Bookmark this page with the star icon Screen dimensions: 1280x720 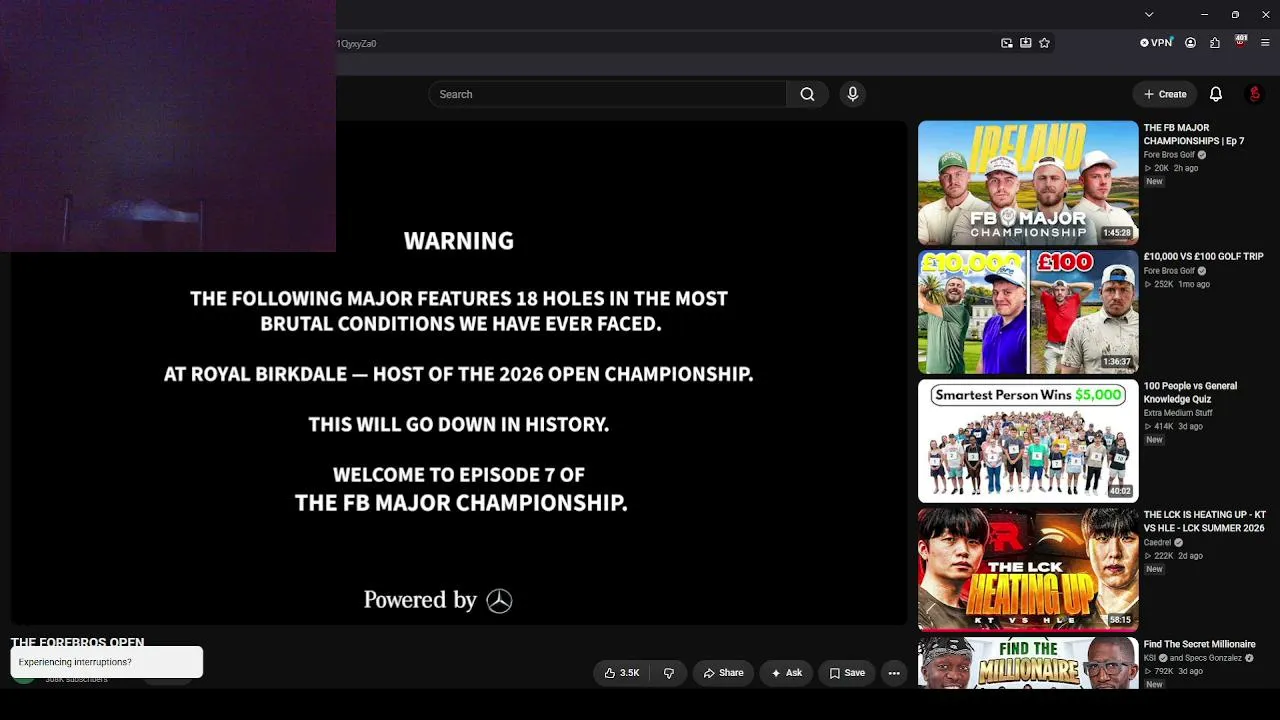coord(1044,43)
